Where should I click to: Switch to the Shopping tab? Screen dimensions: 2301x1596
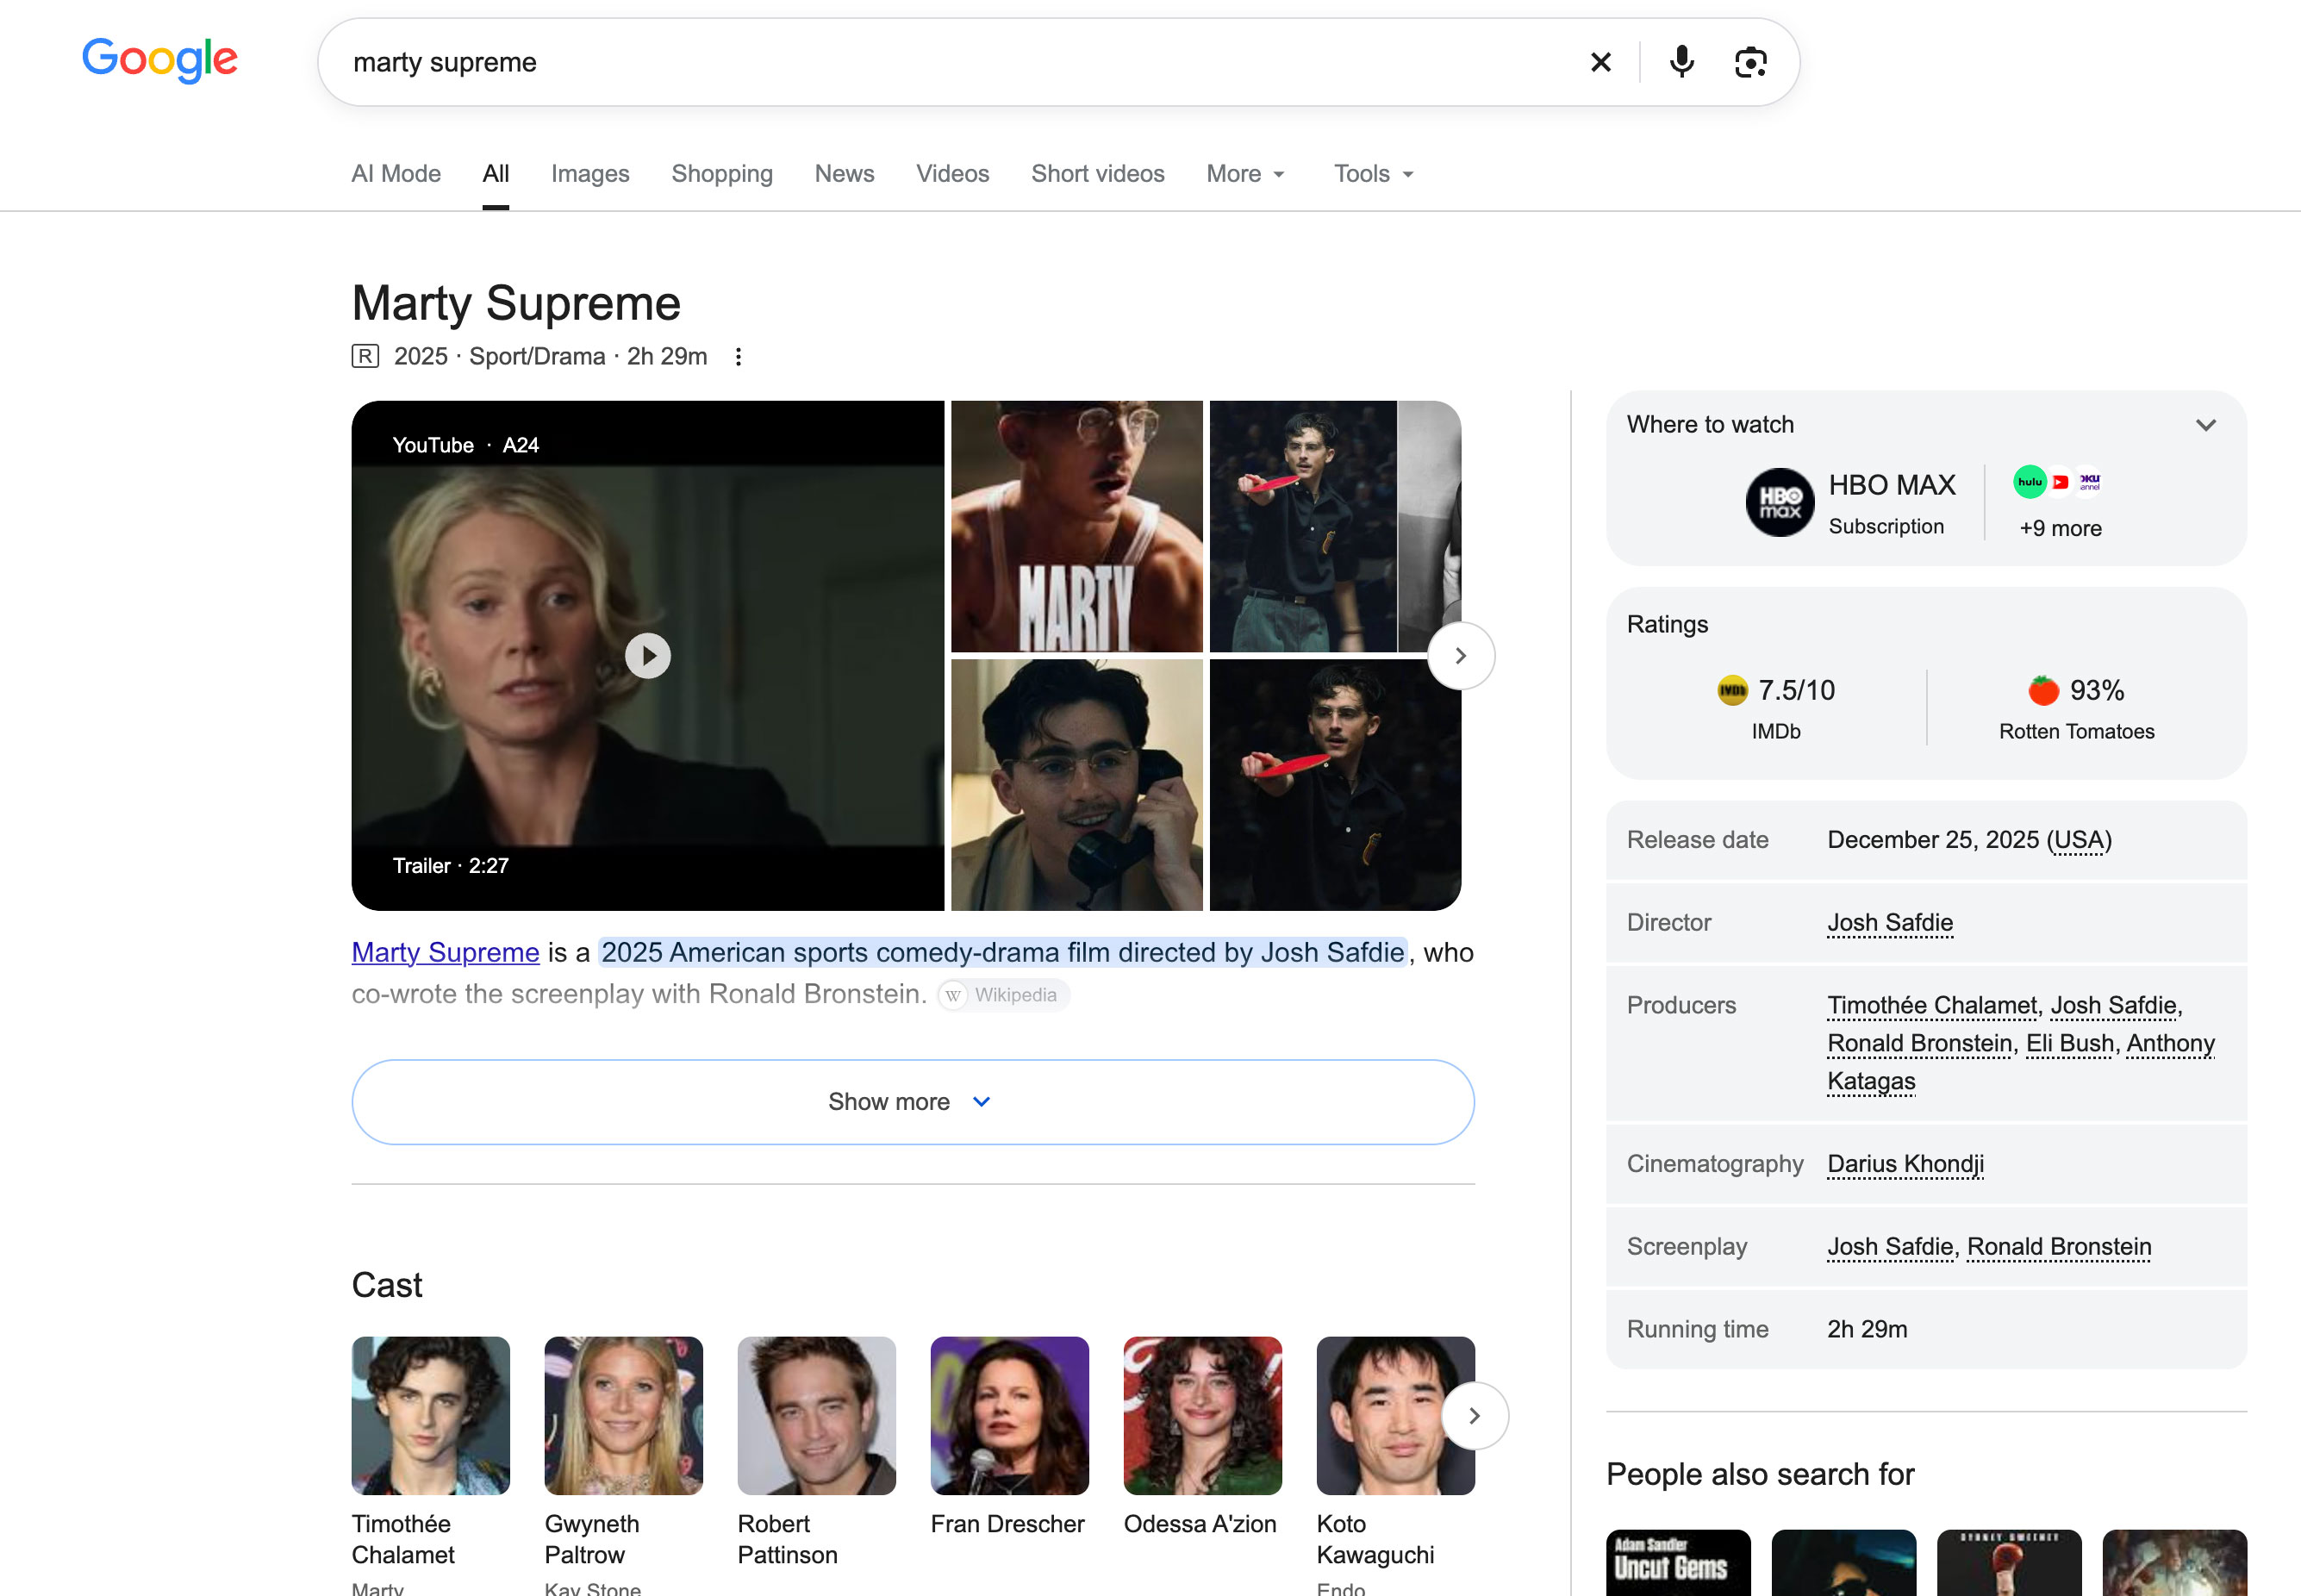tap(722, 174)
